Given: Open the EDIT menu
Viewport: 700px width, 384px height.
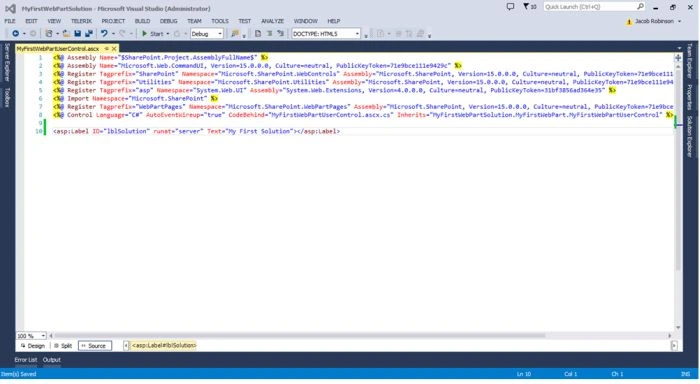Looking at the screenshot, I should tap(31, 21).
